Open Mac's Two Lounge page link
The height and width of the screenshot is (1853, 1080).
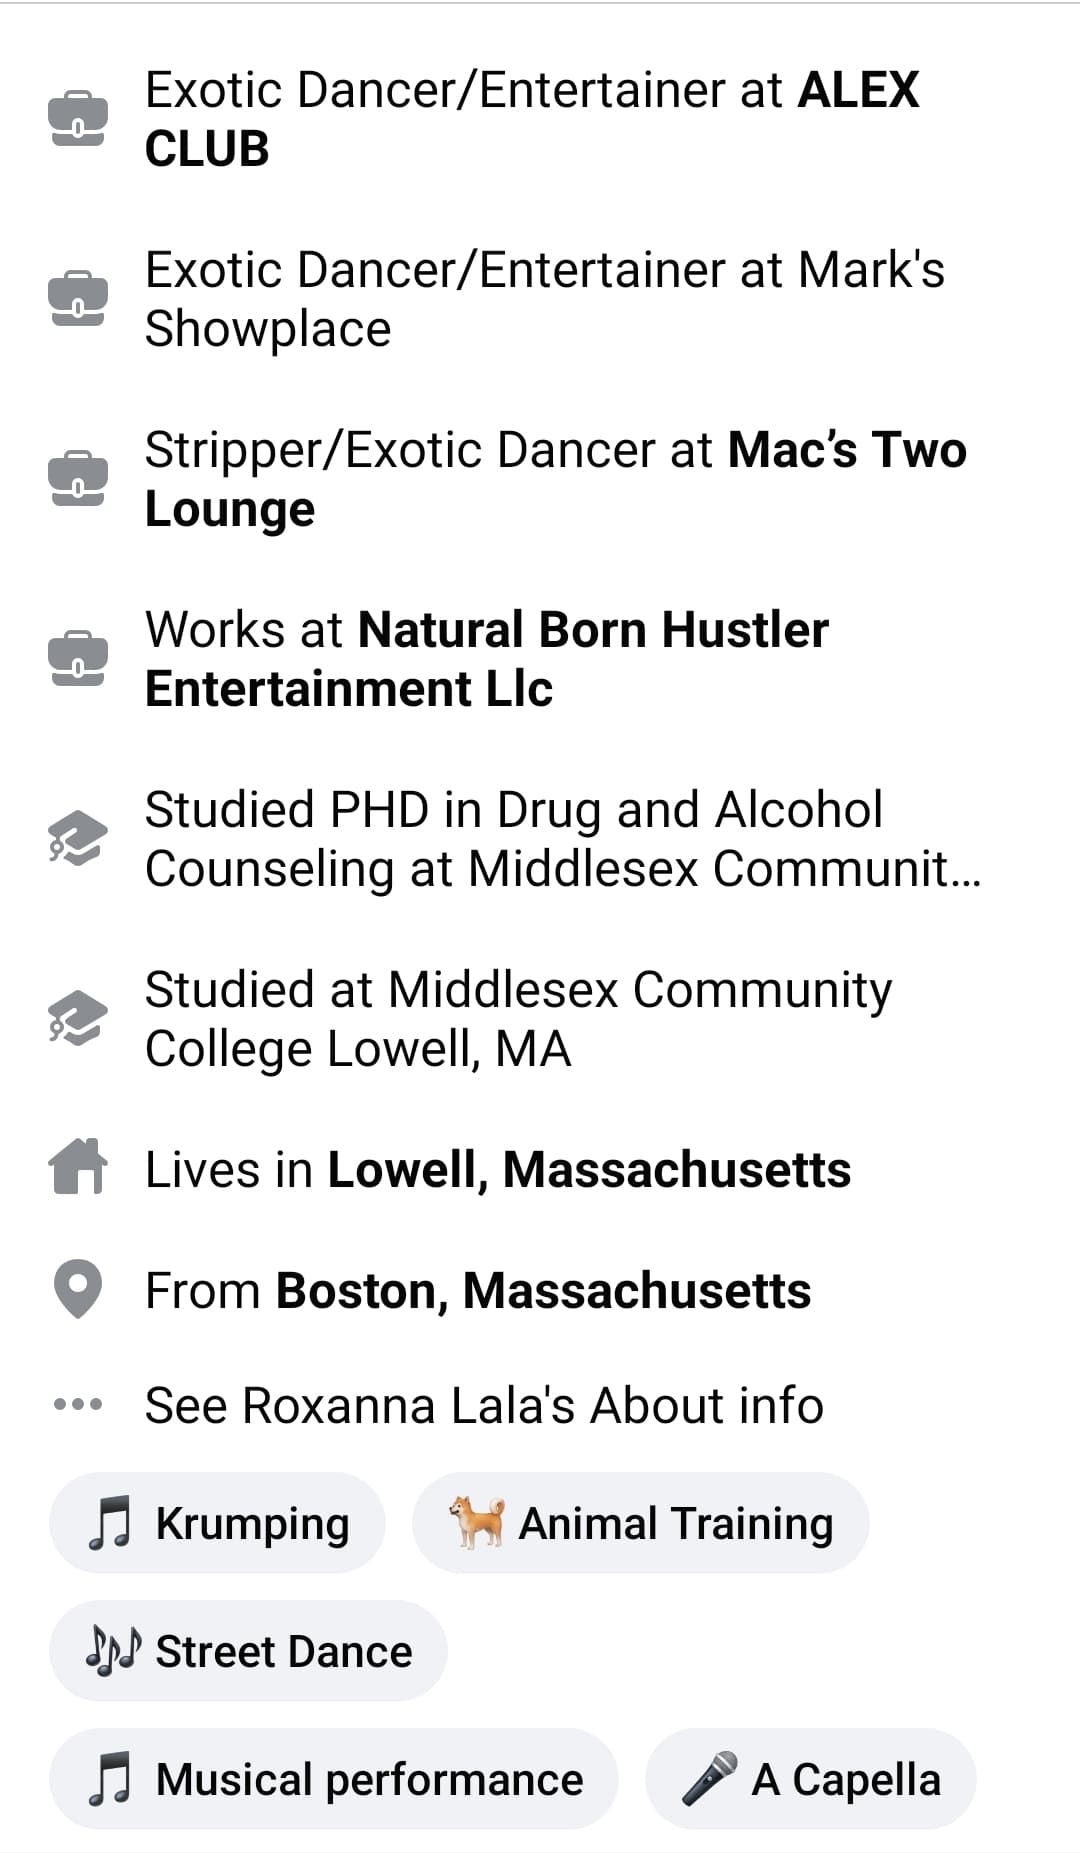coord(846,450)
